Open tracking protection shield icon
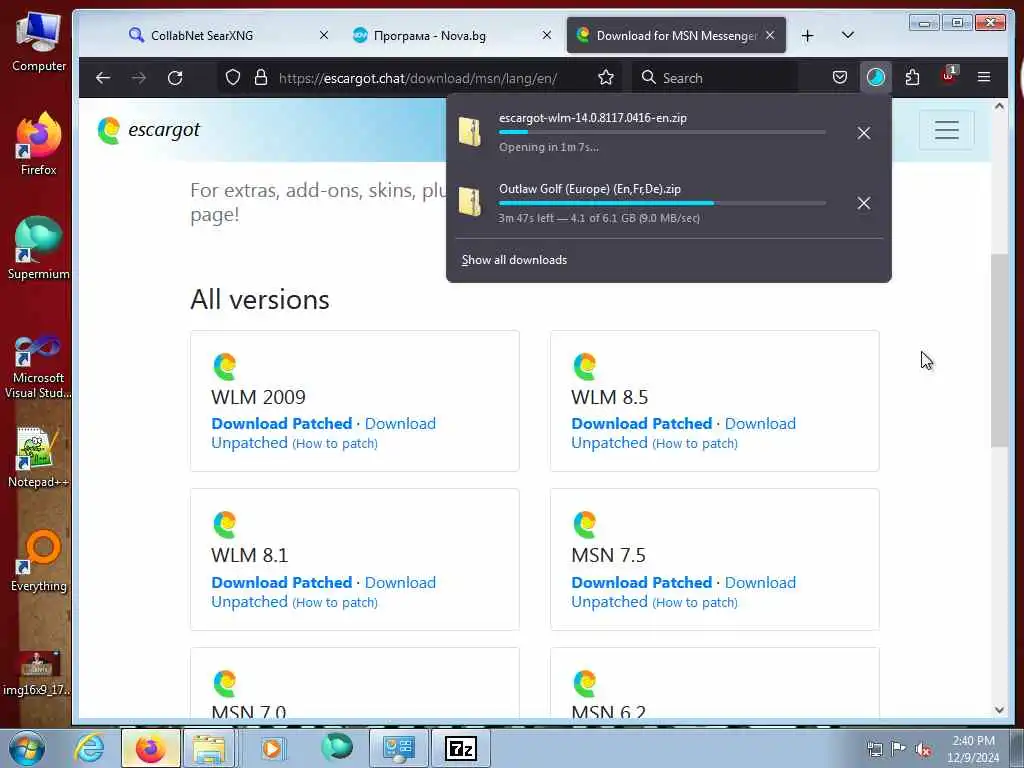1024x768 pixels. [233, 78]
